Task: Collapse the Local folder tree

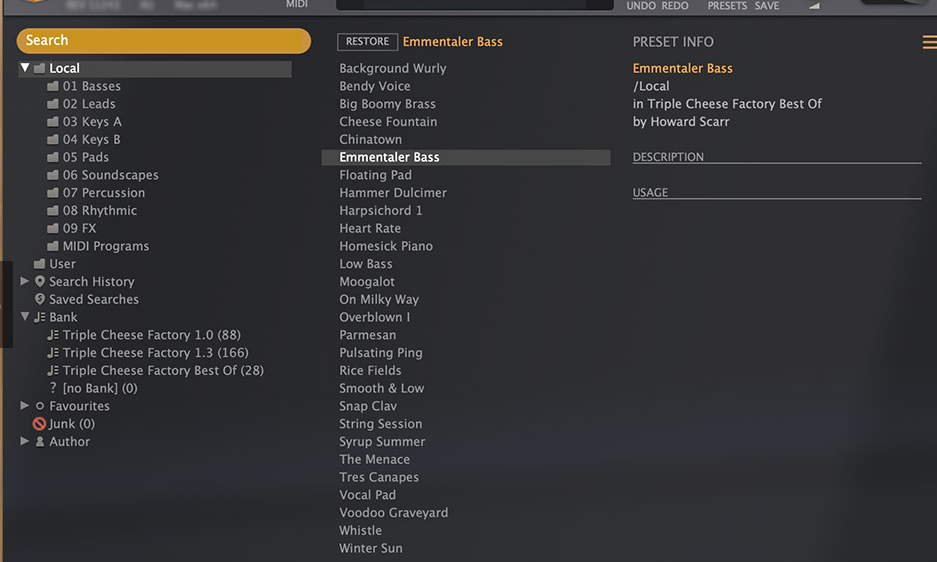Action: 25,68
